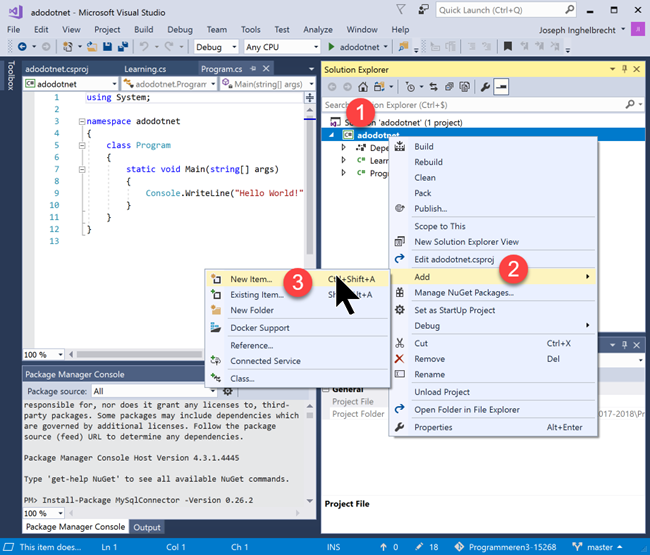Click the Collapse All icon in Solution Explorer
The height and width of the screenshot is (555, 650).
449,87
